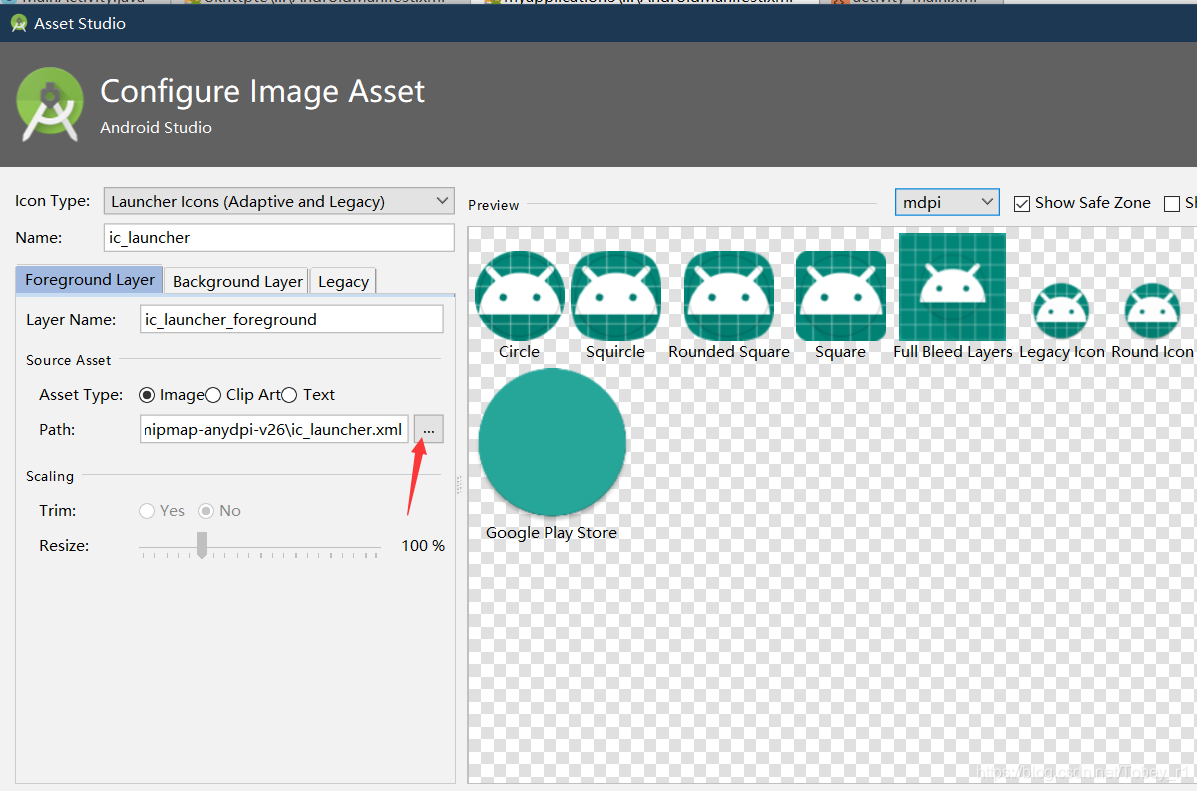This screenshot has height=791, width=1197.
Task: Click the Square icon preview
Action: click(840, 295)
